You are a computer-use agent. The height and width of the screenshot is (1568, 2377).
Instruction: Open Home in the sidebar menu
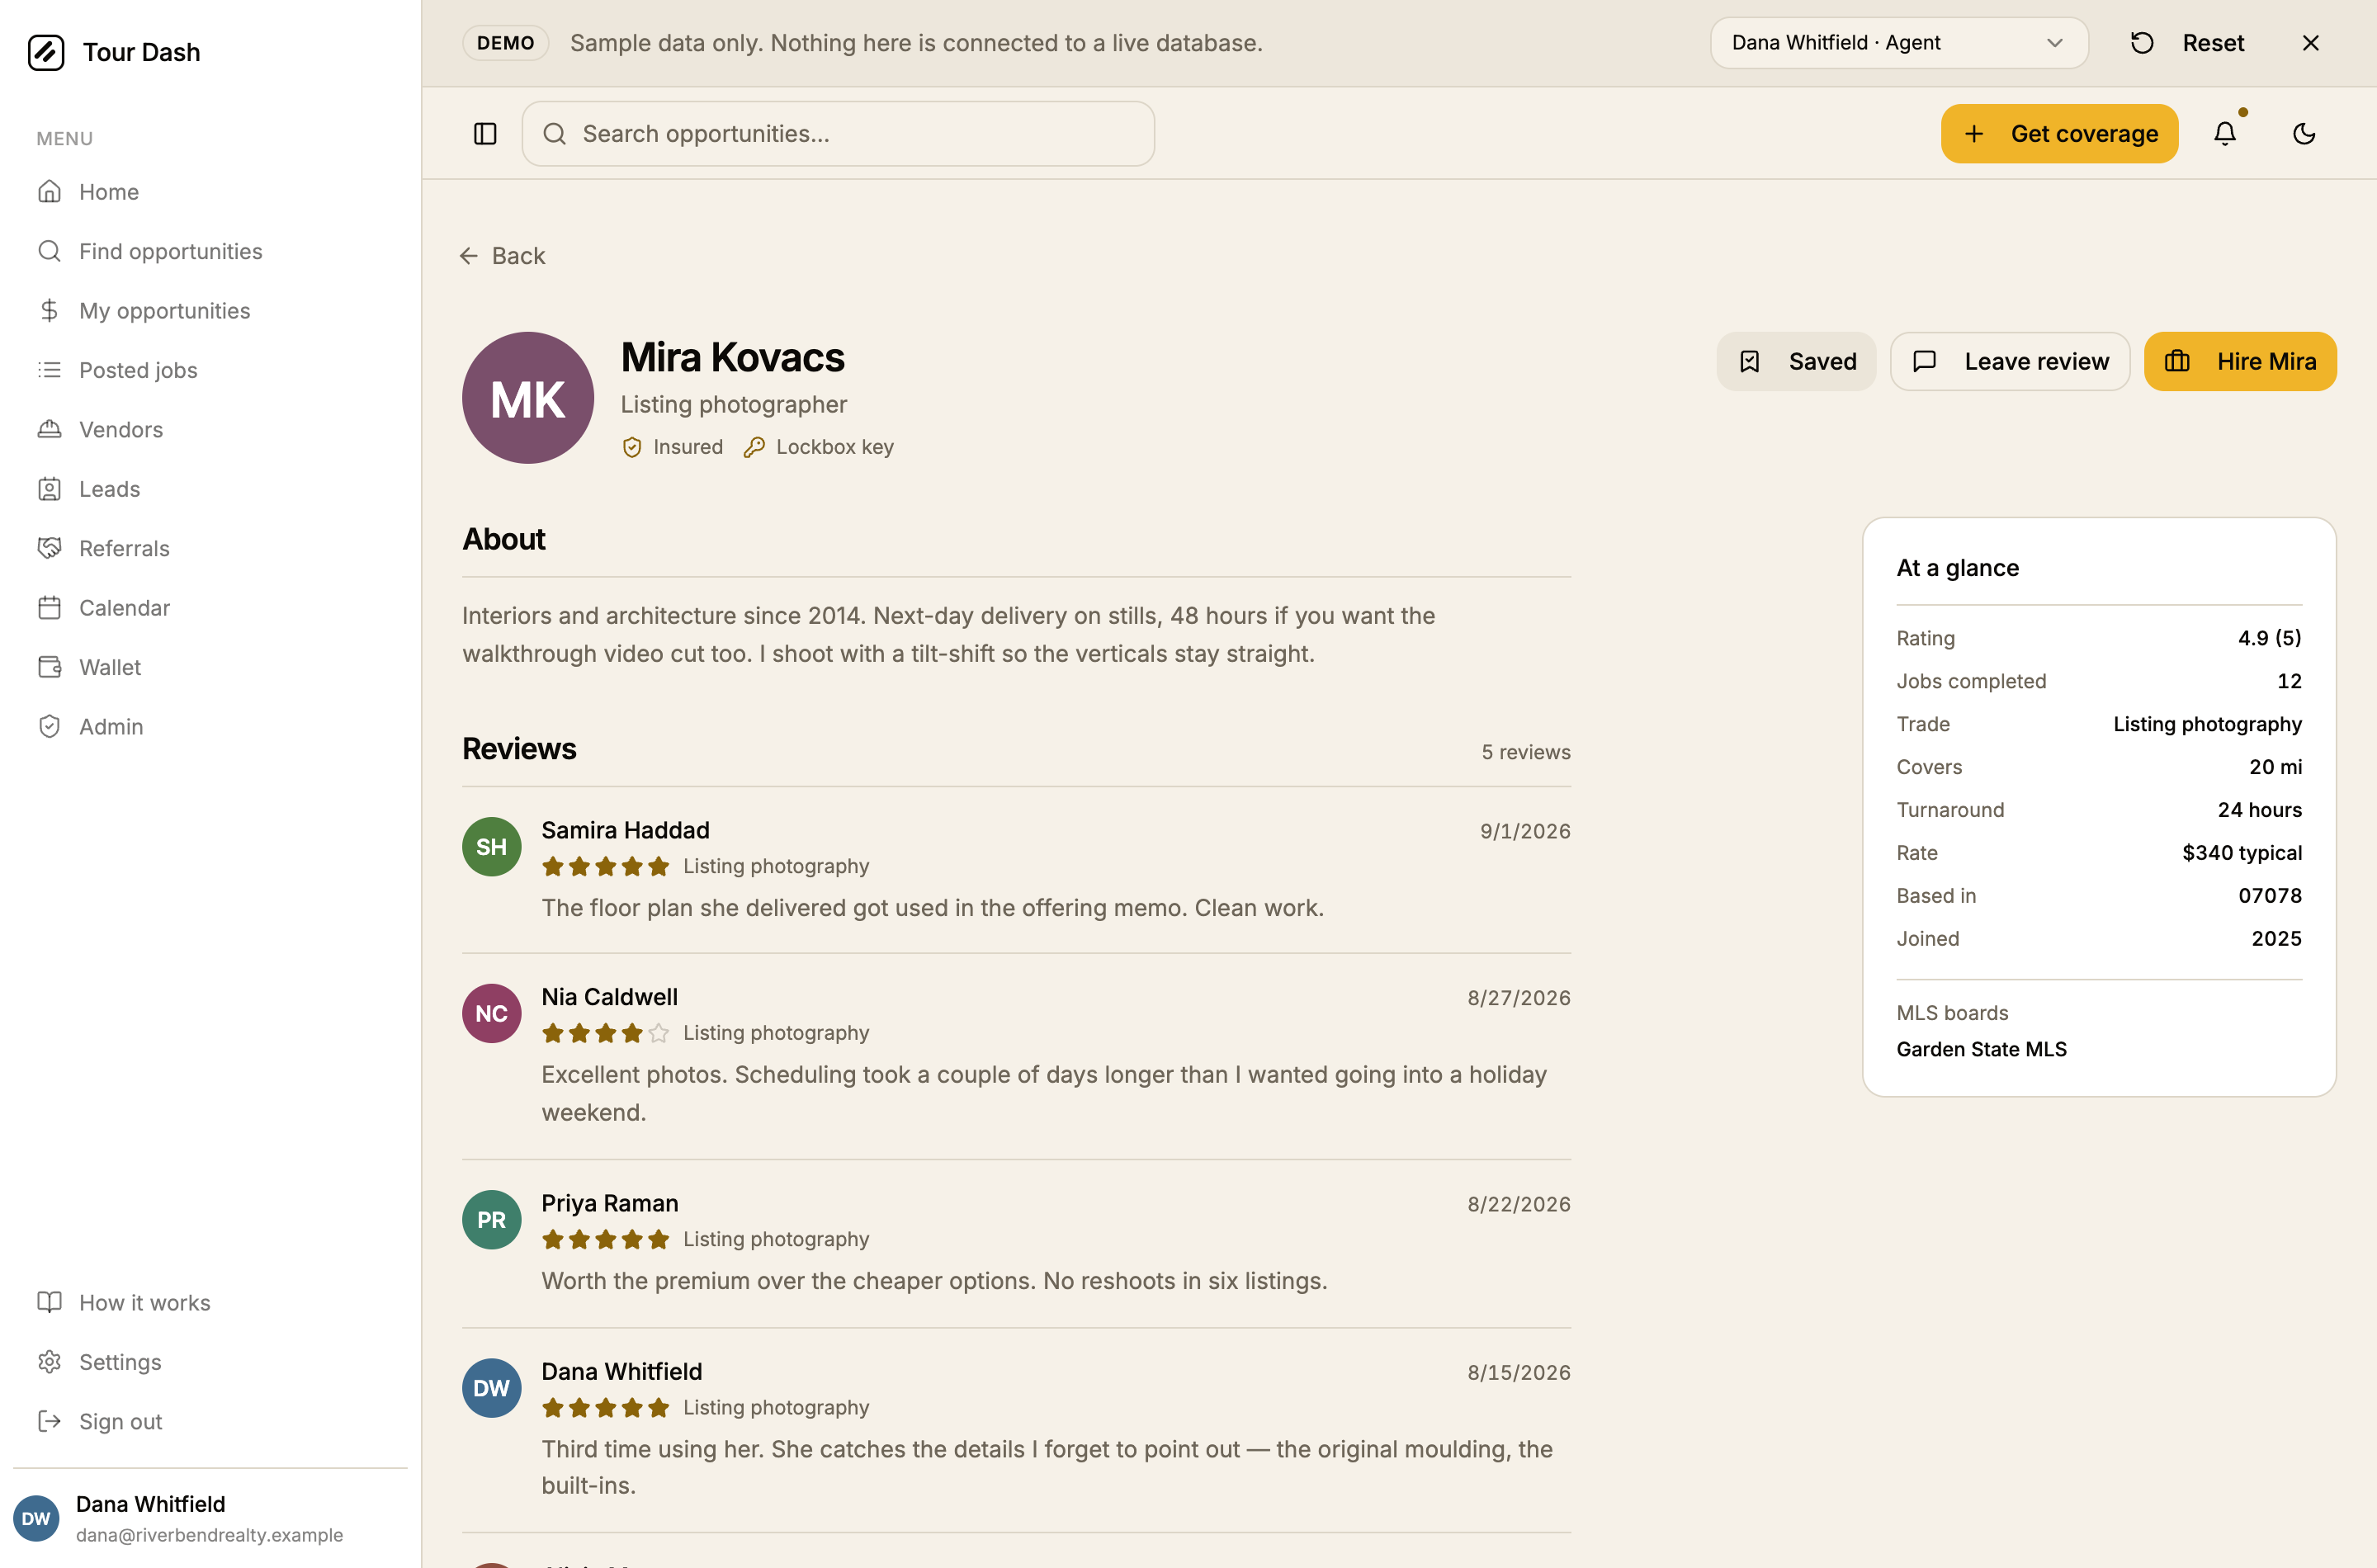pos(210,192)
